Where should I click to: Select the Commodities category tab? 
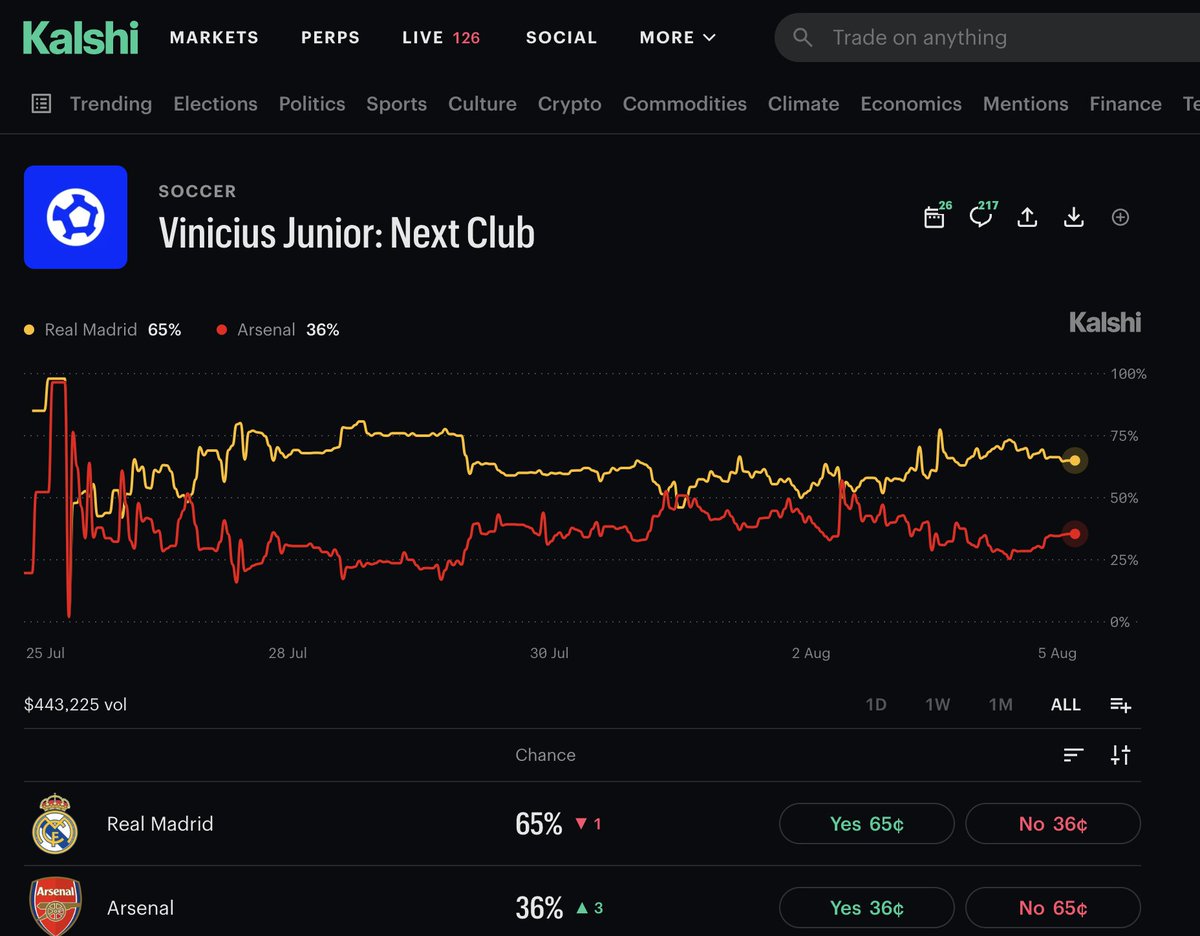[685, 104]
